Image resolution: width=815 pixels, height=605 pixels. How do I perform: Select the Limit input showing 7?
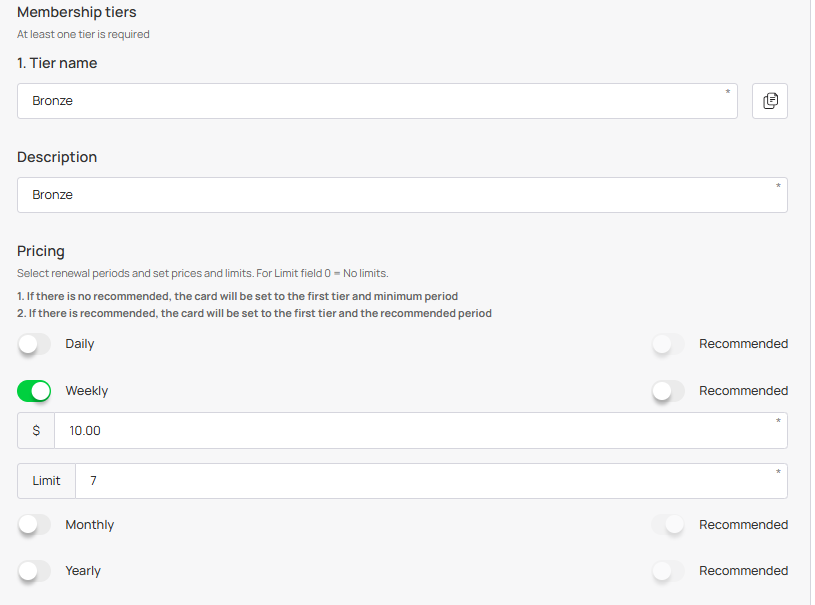430,481
